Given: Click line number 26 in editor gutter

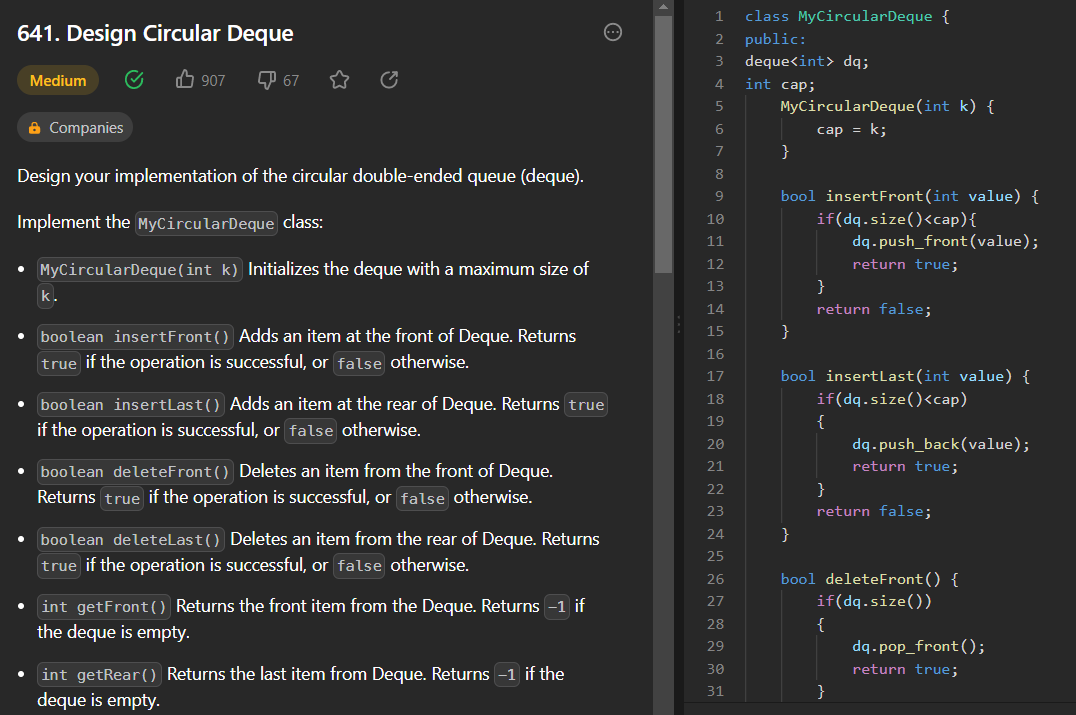Looking at the screenshot, I should point(714,579).
